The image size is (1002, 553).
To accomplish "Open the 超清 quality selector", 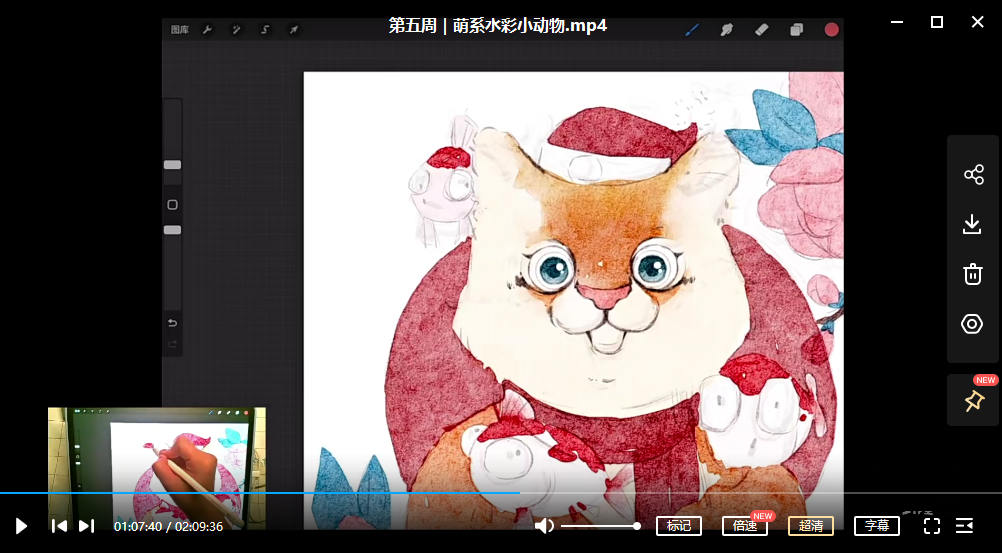I will pyautogui.click(x=810, y=526).
